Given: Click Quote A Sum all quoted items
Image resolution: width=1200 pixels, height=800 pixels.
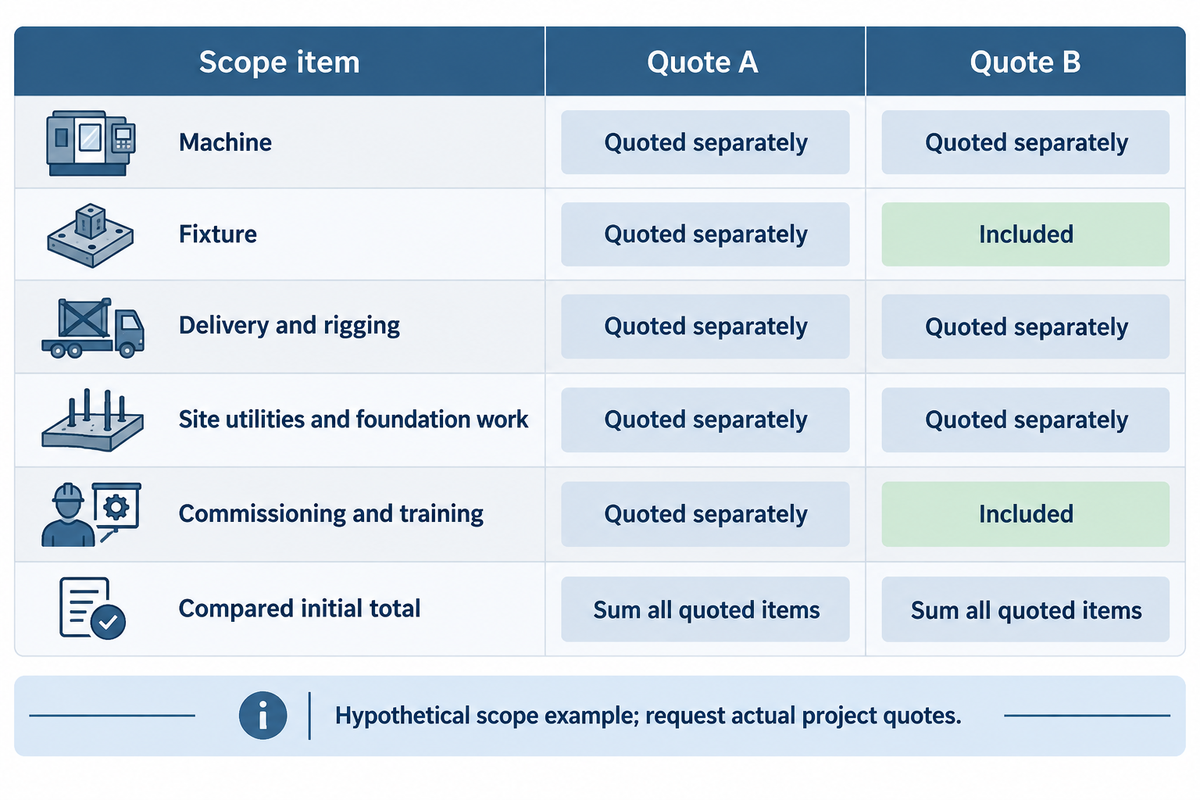Looking at the screenshot, I should point(705,609).
